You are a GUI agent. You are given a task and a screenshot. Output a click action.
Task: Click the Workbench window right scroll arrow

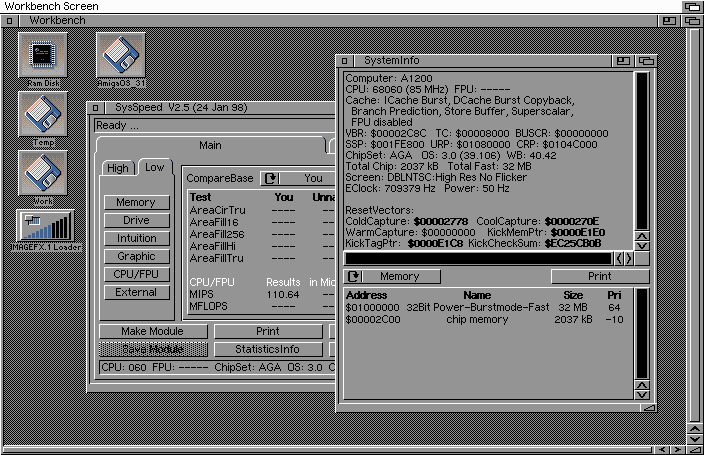(x=677, y=450)
